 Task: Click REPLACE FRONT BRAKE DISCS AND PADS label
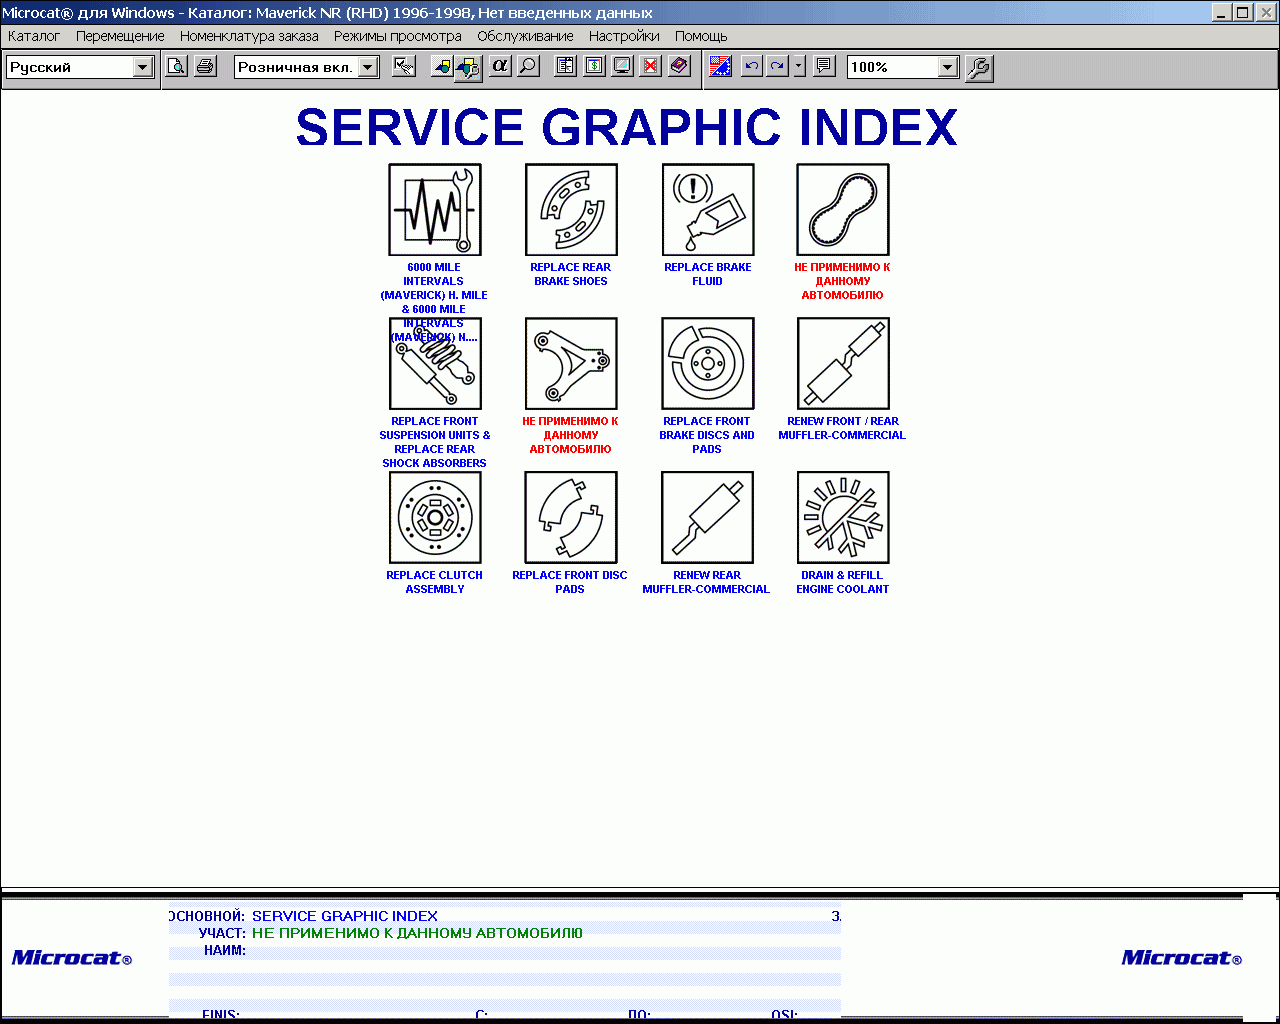(707, 435)
